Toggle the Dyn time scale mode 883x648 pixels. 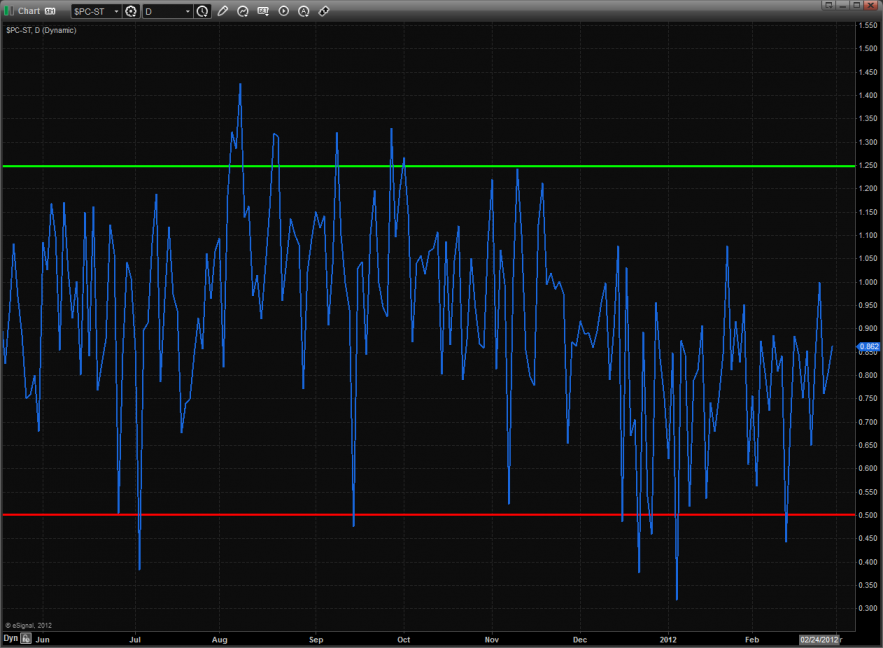[x=10, y=637]
